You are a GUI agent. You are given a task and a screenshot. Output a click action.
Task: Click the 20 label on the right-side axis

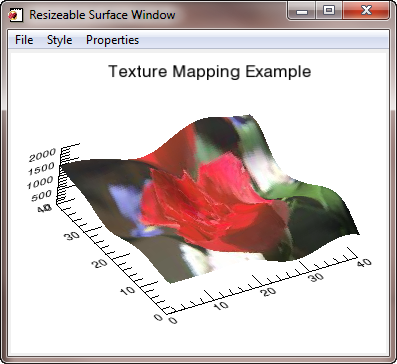tap(269, 291)
